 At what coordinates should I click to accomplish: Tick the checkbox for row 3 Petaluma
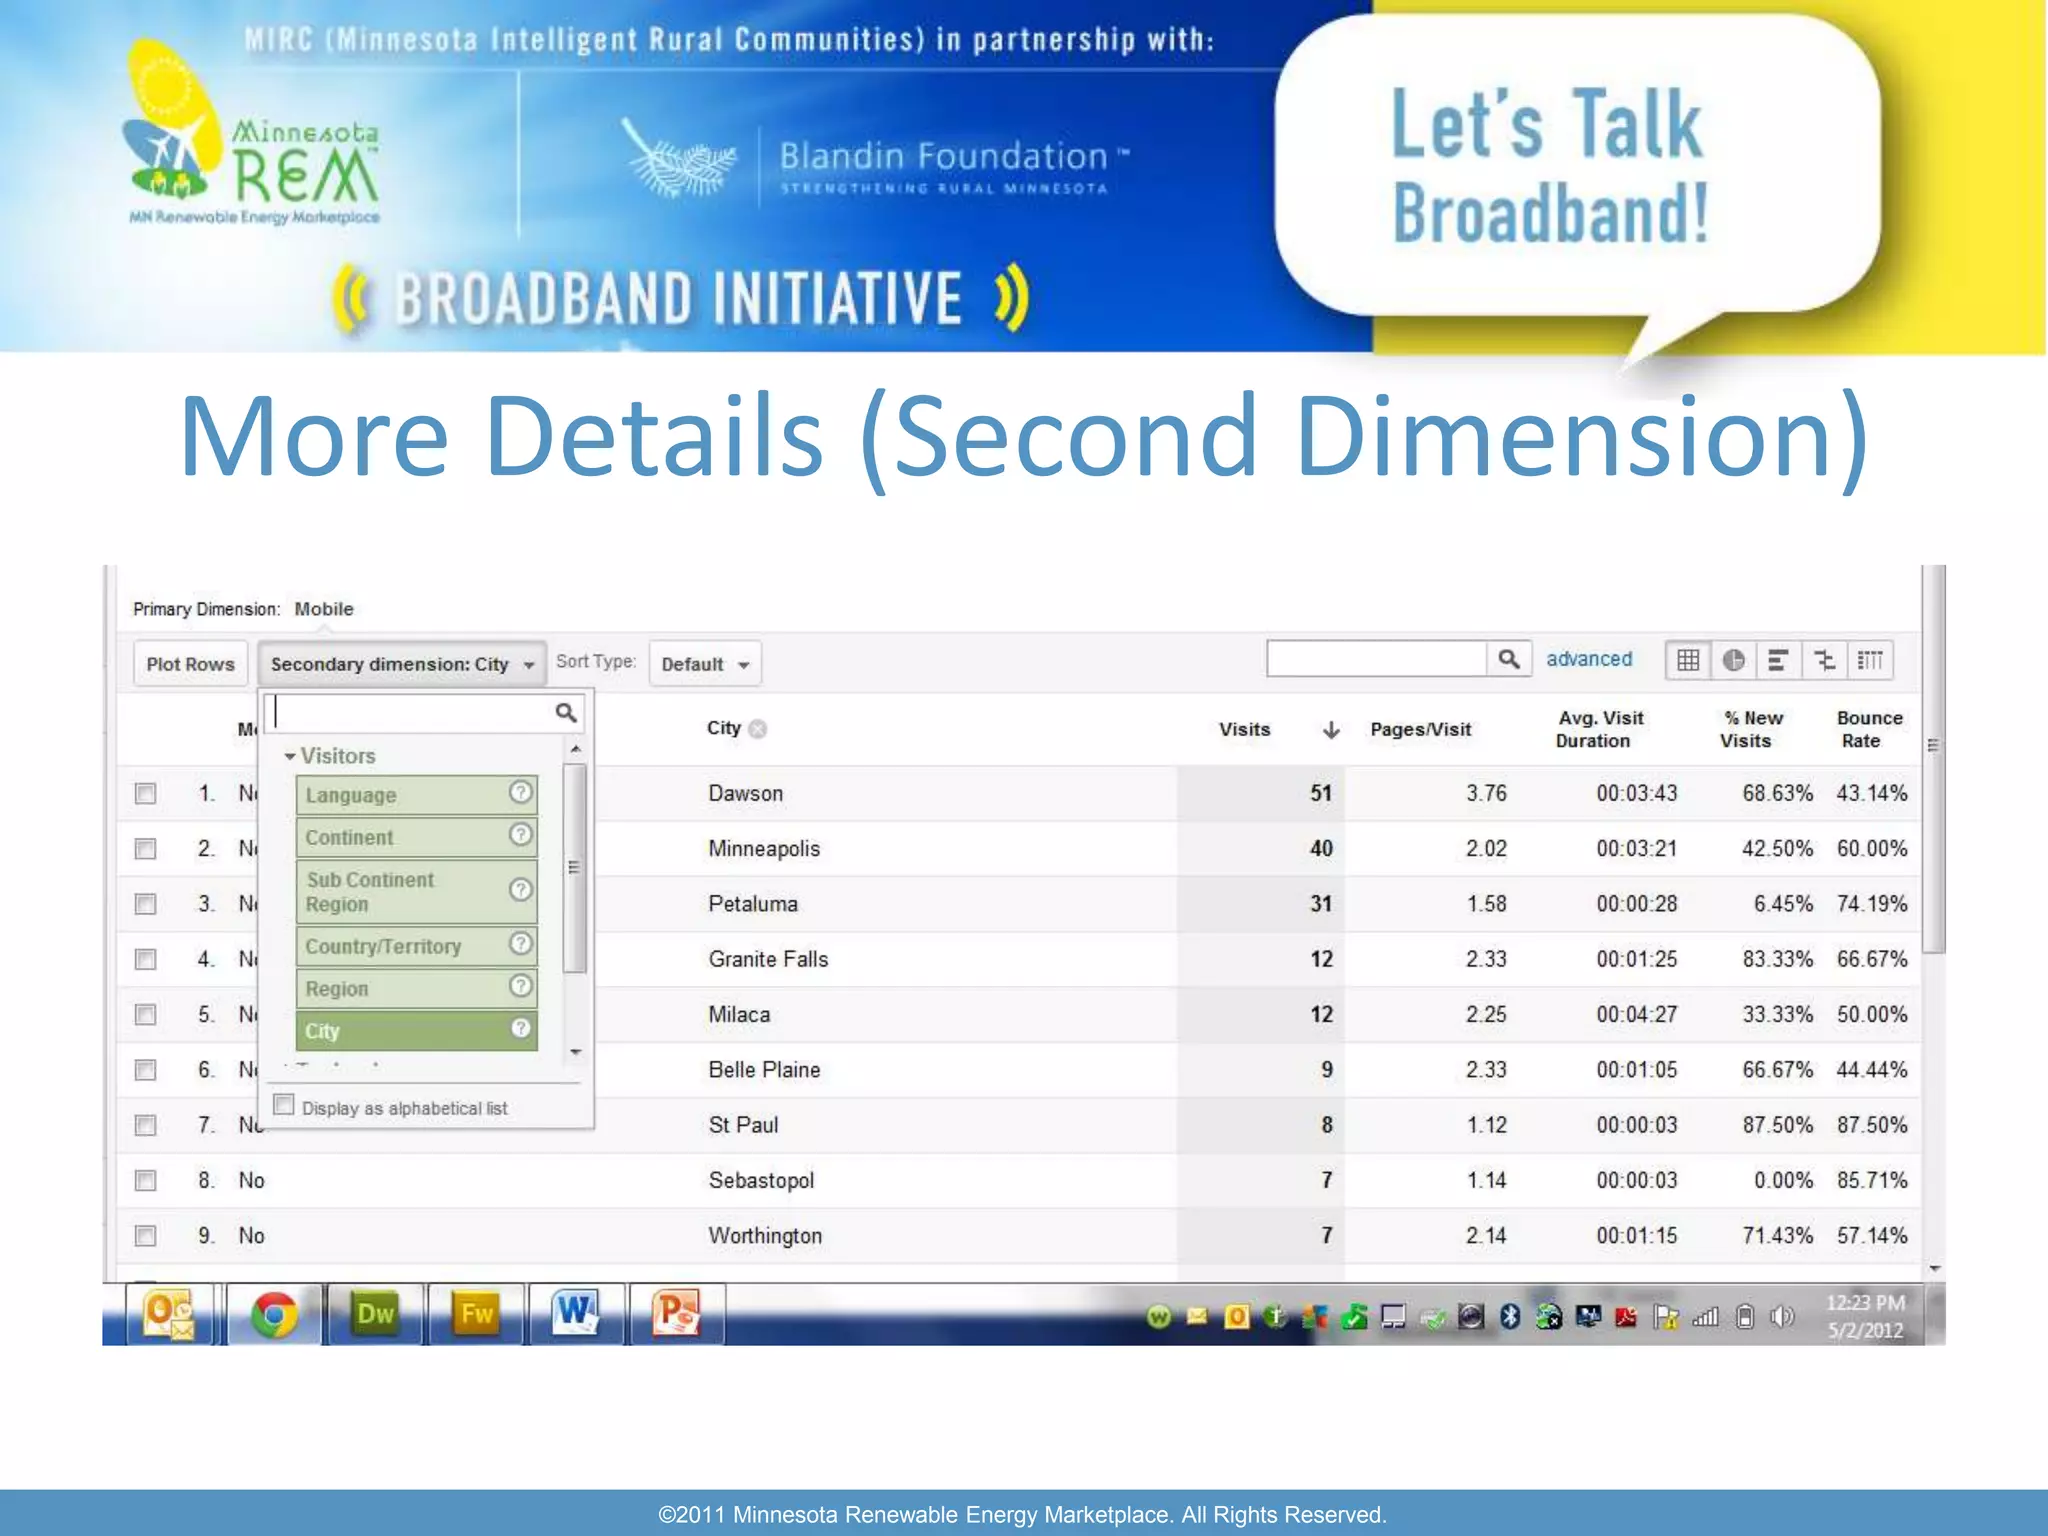coord(146,904)
